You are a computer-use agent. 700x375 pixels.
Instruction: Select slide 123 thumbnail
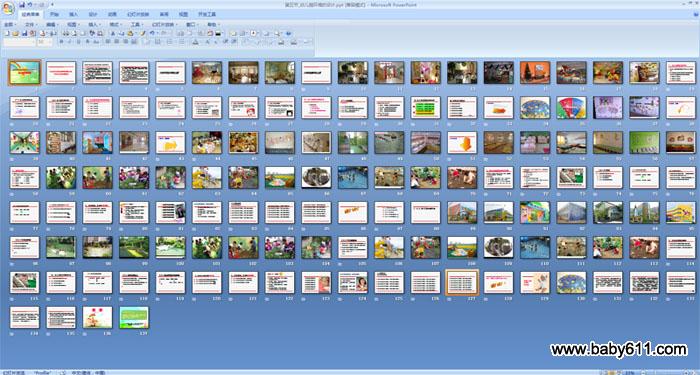pyautogui.click(x=316, y=282)
